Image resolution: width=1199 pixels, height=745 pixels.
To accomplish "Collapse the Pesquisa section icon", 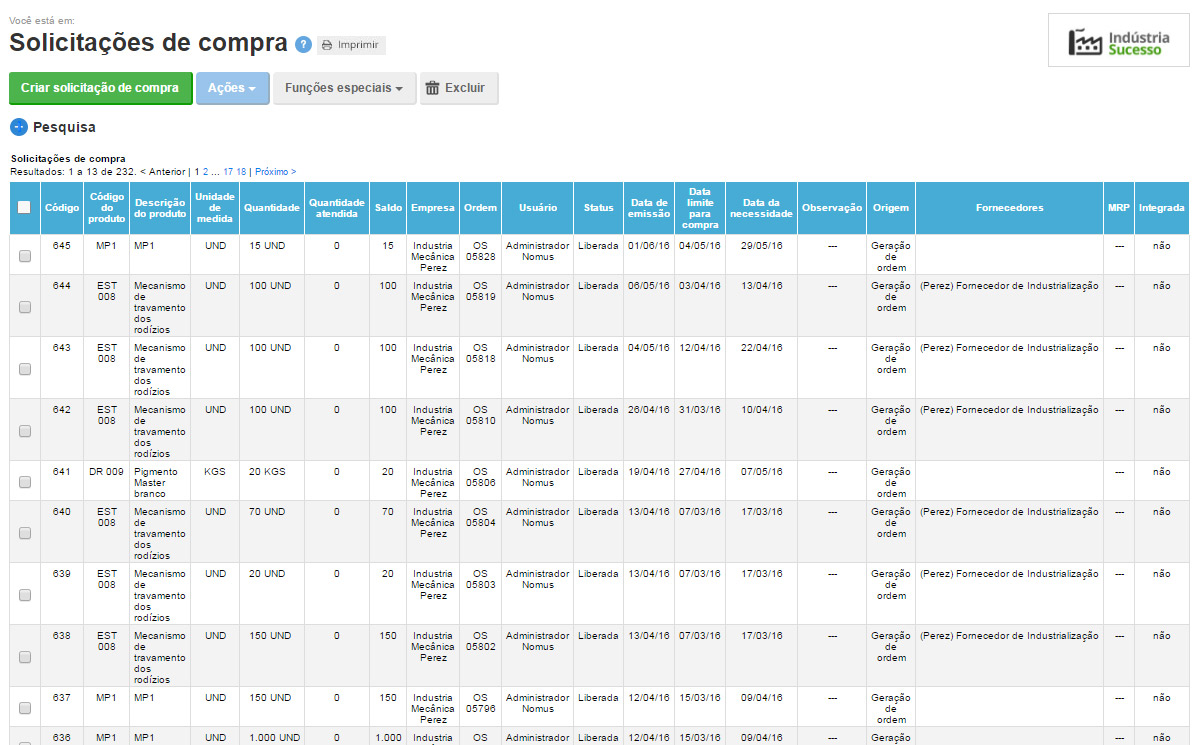I will tap(19, 127).
